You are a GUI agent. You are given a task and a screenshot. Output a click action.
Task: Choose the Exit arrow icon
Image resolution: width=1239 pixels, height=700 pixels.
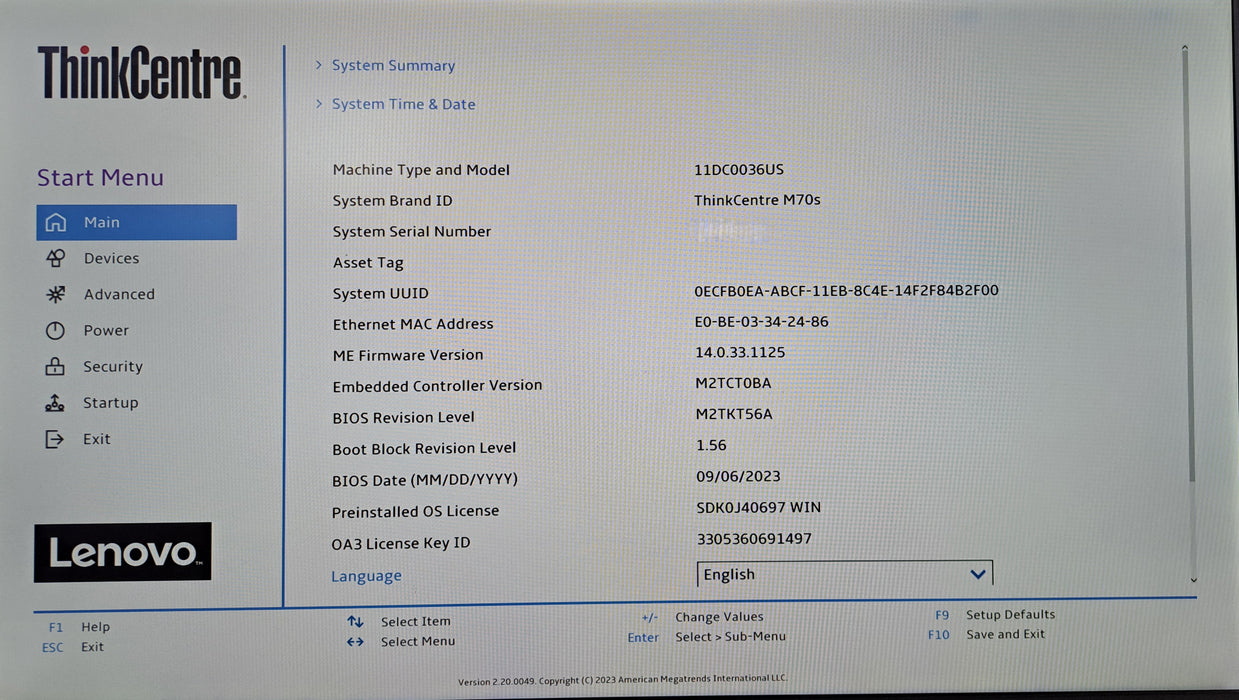pos(55,439)
